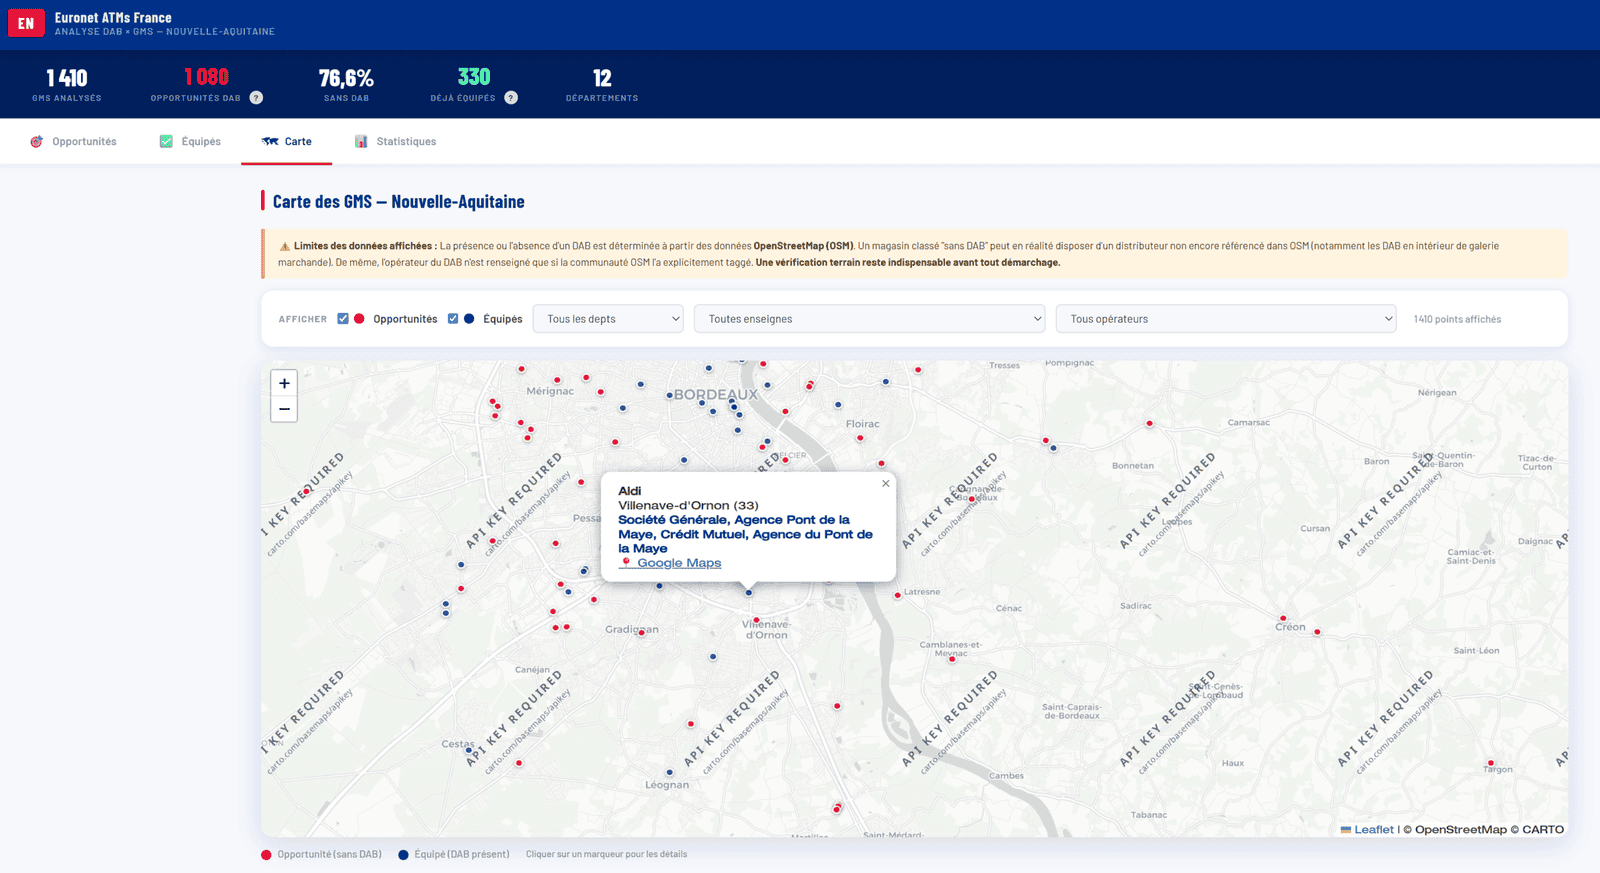
Task: Click the 12 Départements stat
Action: click(x=602, y=84)
